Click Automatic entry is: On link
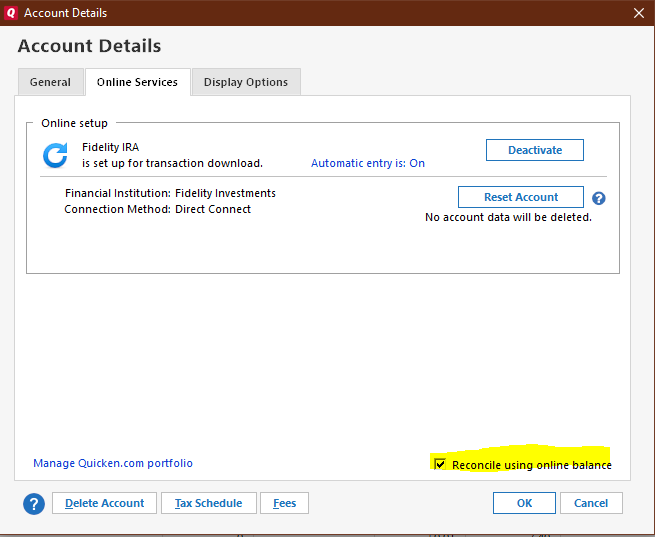 [x=368, y=163]
